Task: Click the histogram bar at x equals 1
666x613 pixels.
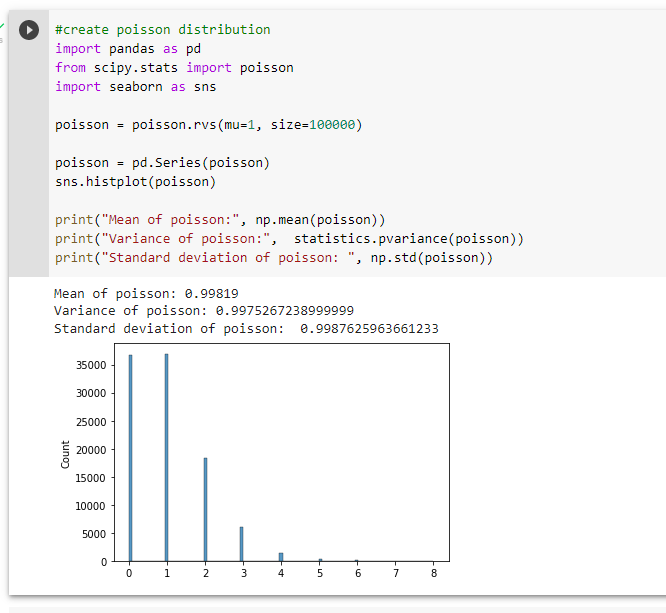Action: click(166, 458)
